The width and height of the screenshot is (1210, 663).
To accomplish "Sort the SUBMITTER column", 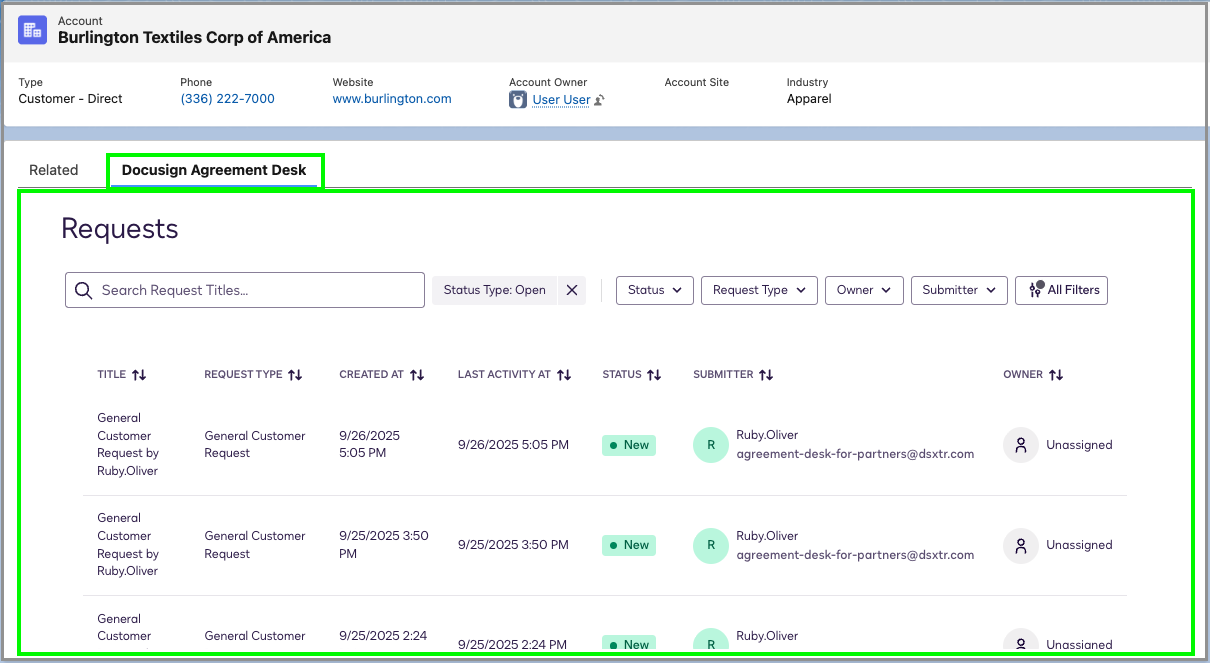I will [x=767, y=374].
